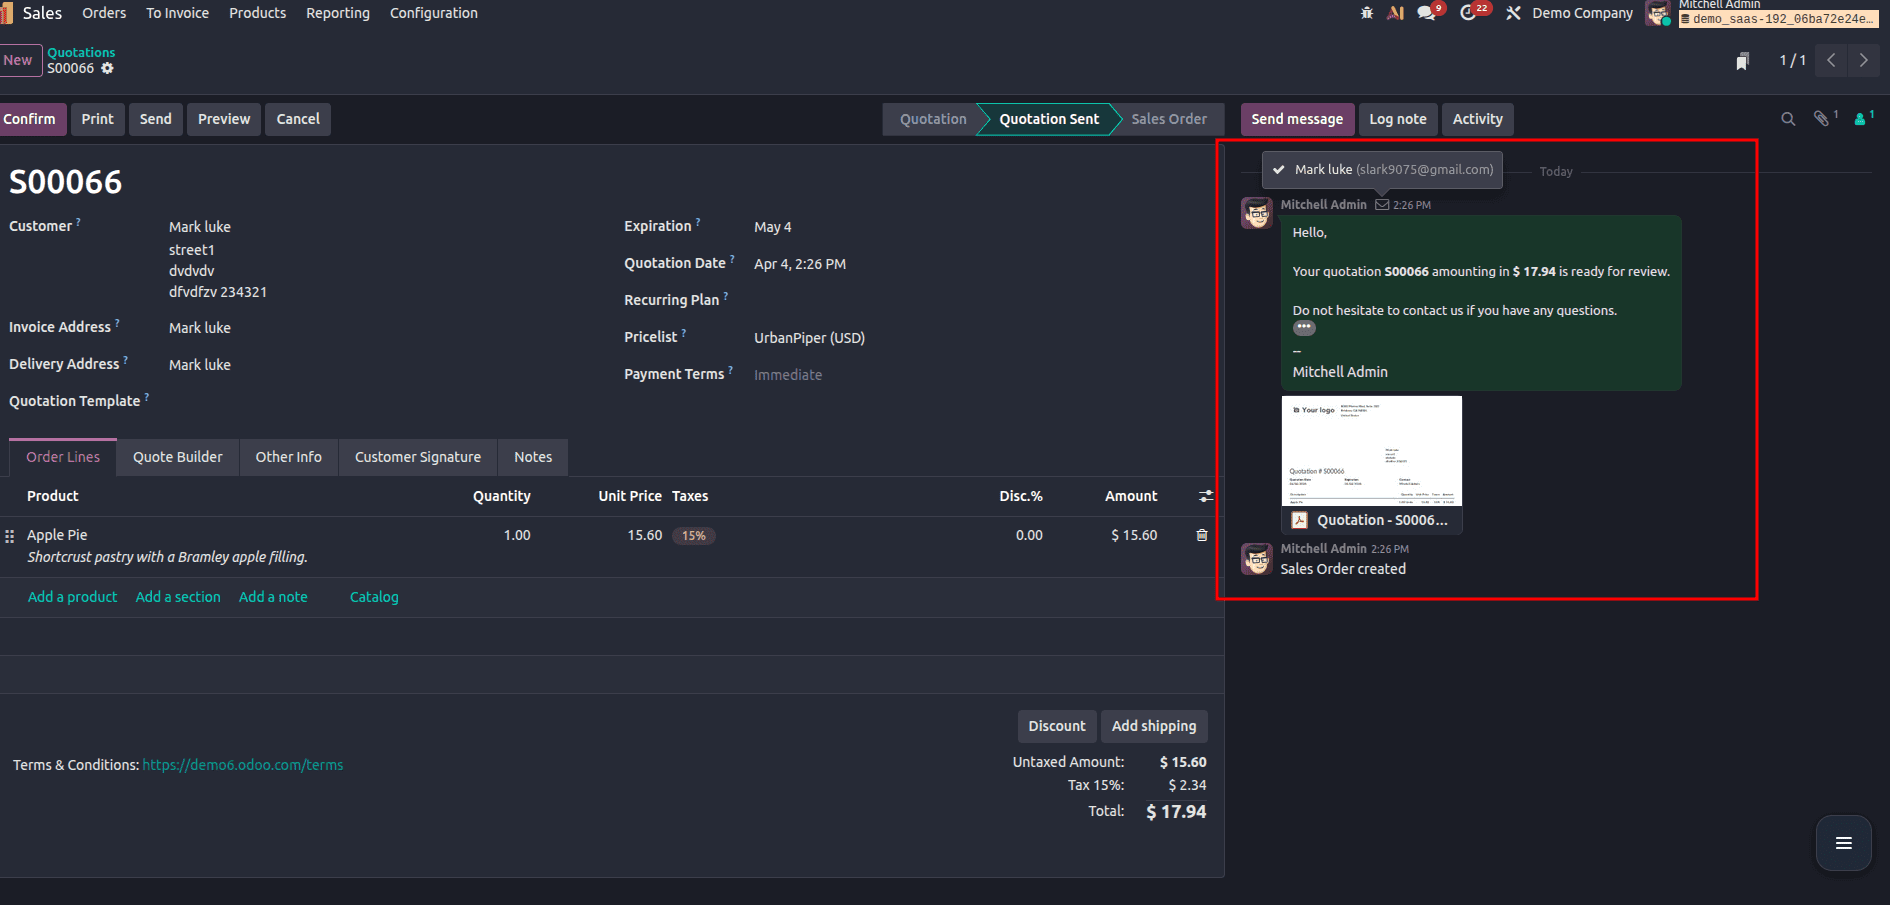The height and width of the screenshot is (905, 1890).
Task: Open the livechat bubble at bottom right
Action: click(1843, 843)
